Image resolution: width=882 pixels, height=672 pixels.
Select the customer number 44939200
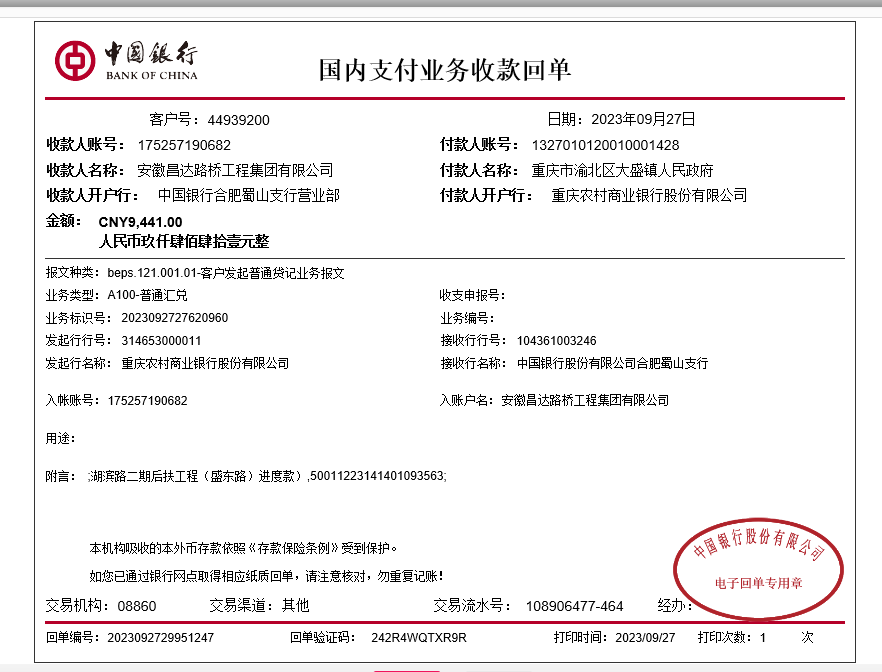click(238, 120)
